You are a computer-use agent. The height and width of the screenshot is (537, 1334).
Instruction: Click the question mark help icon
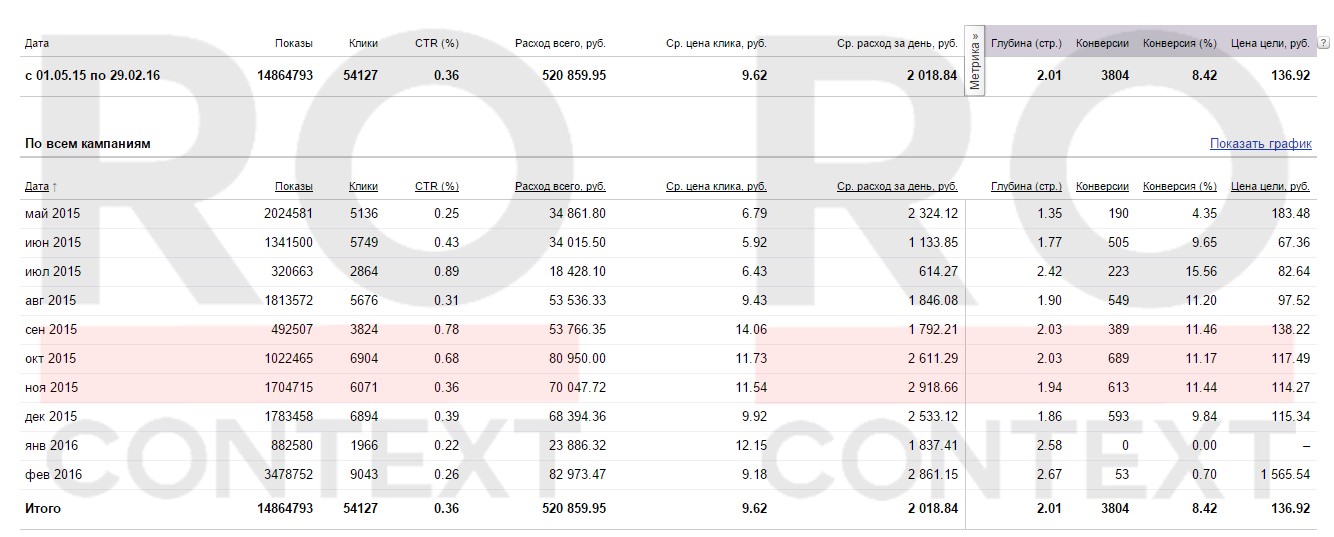point(1322,44)
